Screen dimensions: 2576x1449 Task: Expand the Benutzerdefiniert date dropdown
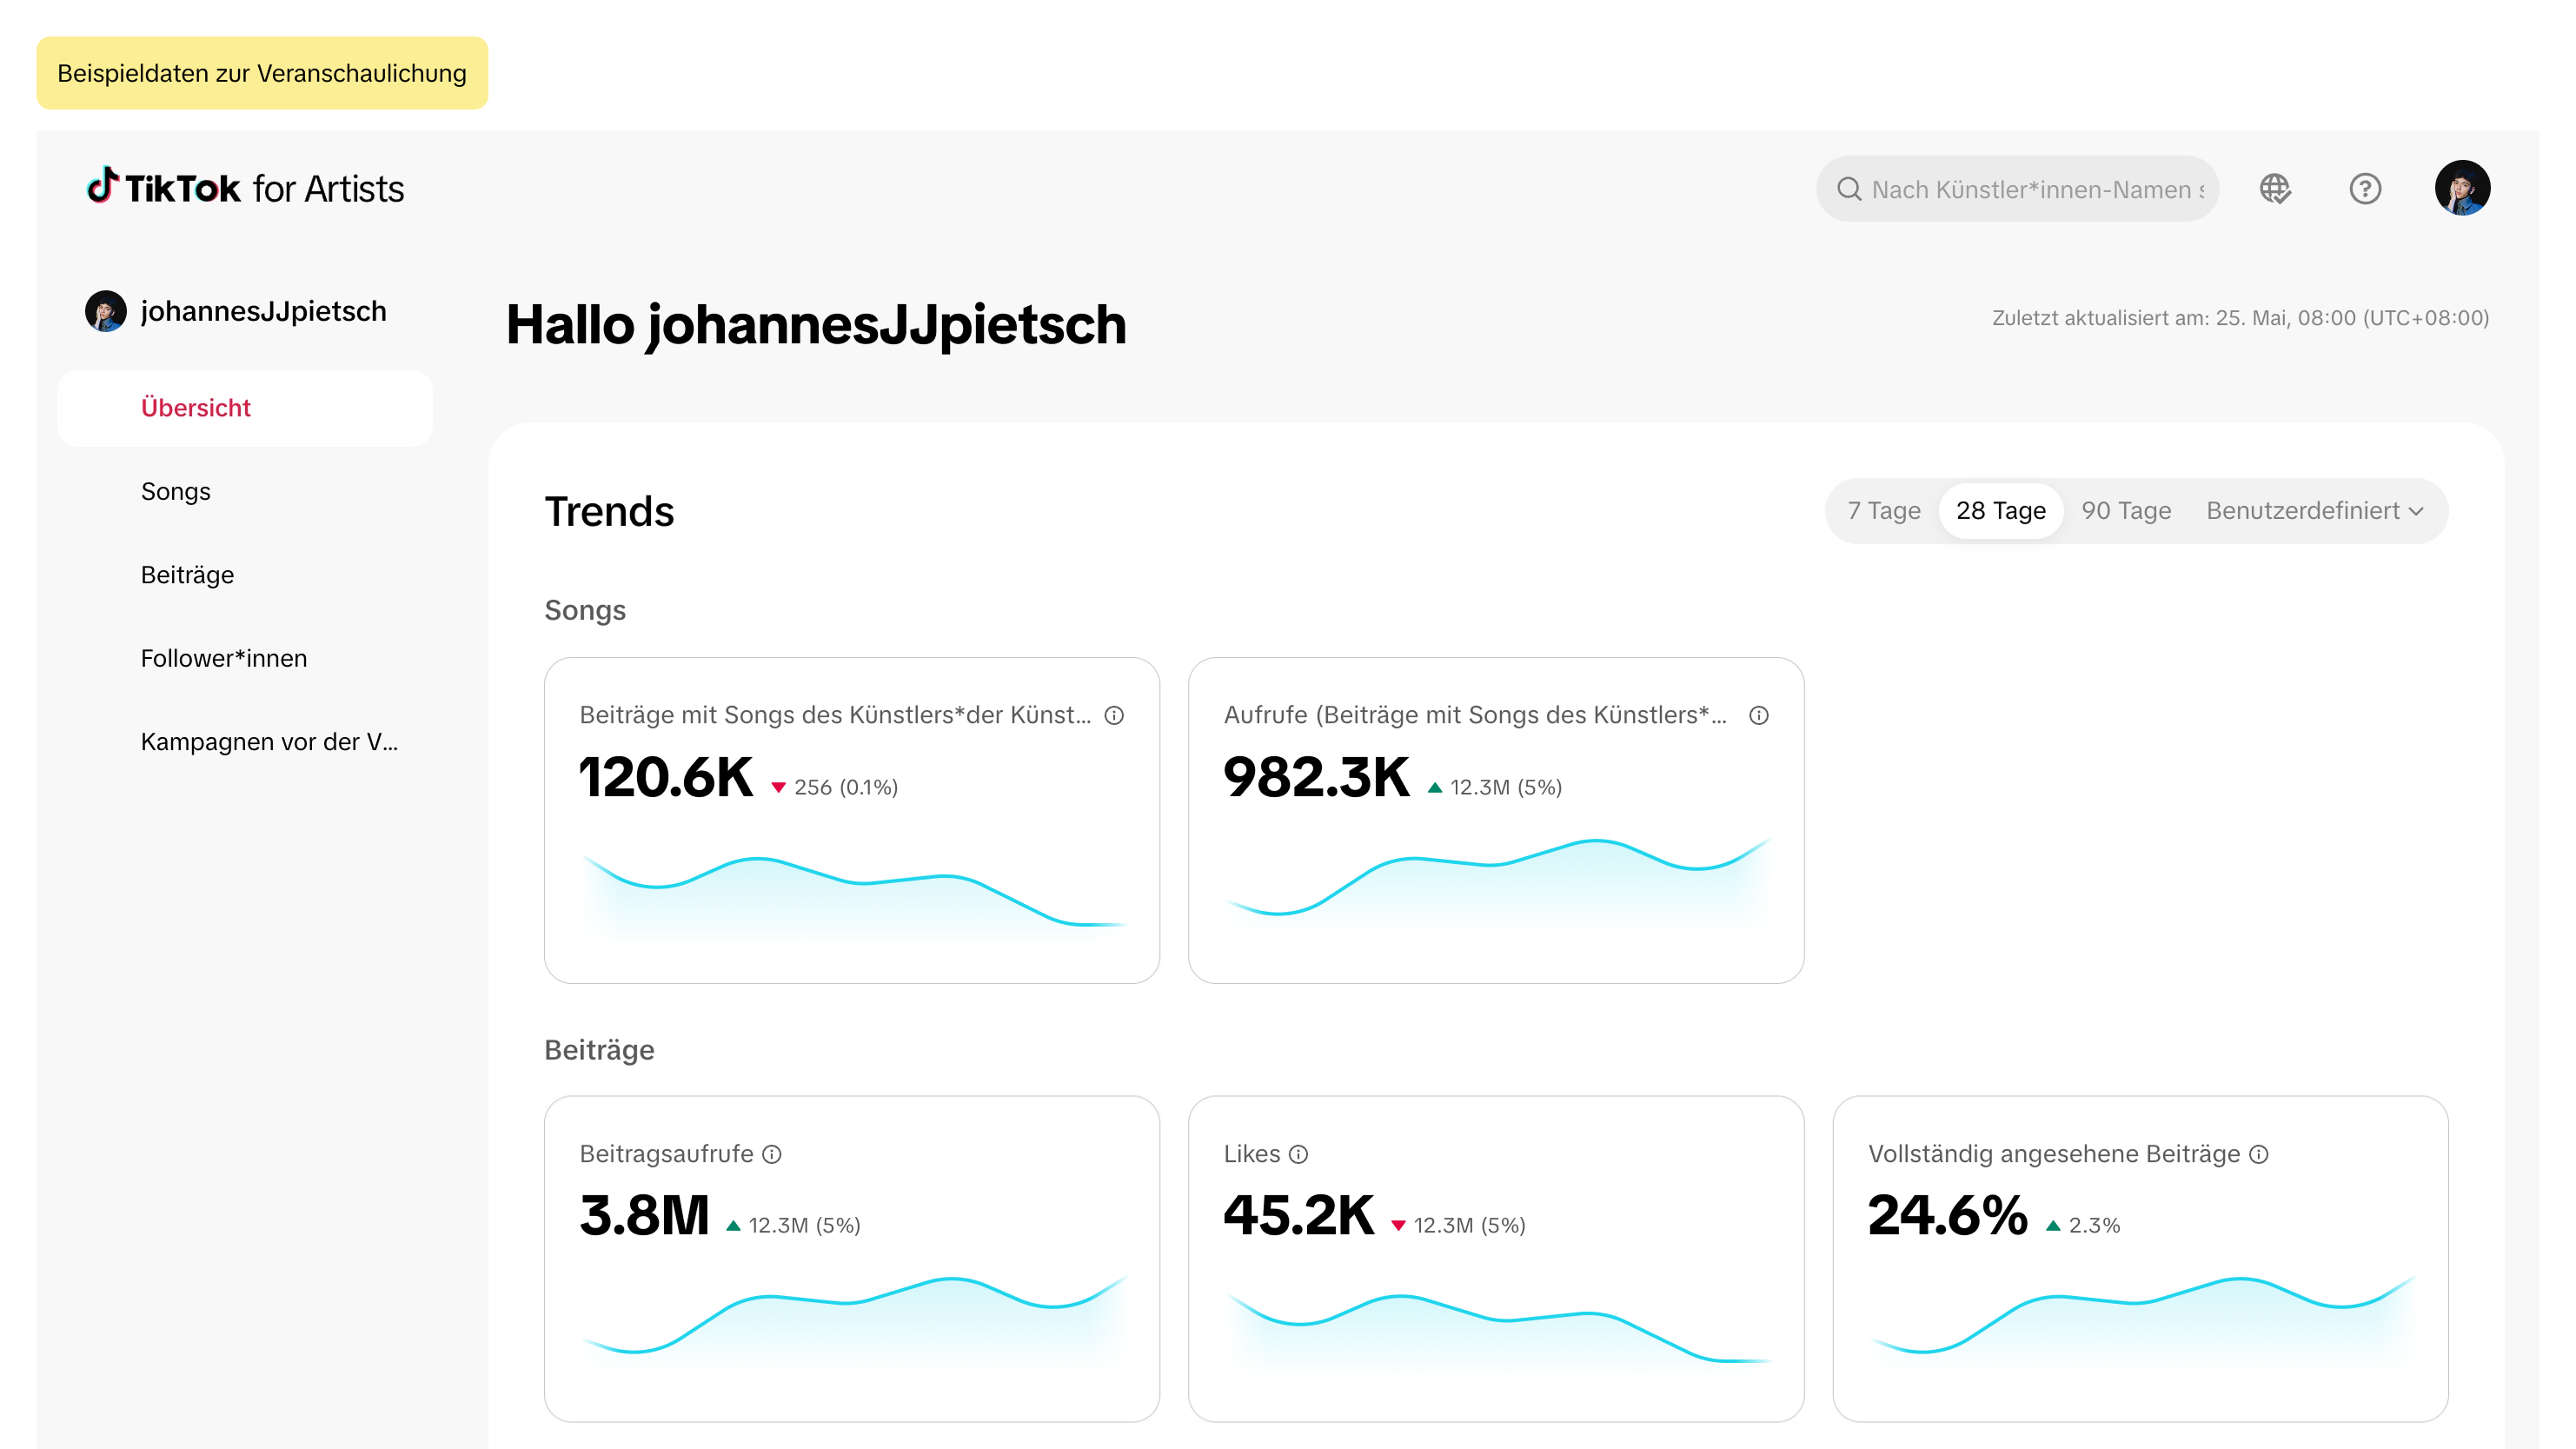pyautogui.click(x=2315, y=511)
